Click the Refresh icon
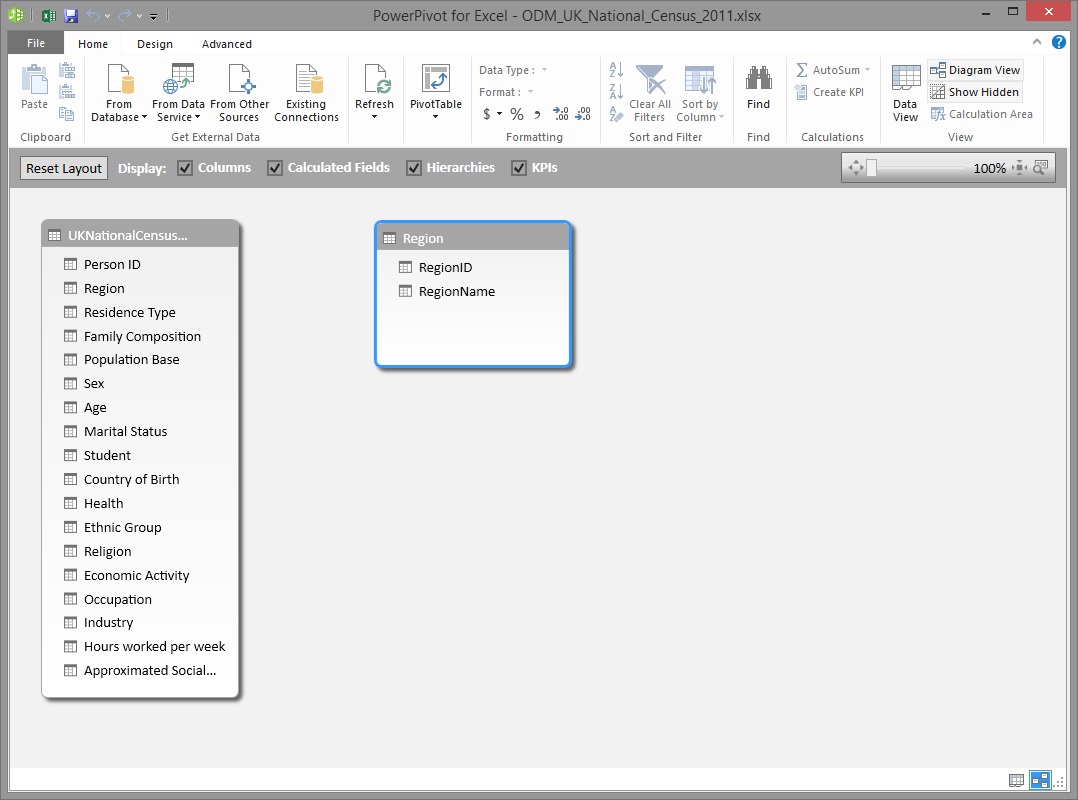The image size is (1078, 800). tap(375, 78)
